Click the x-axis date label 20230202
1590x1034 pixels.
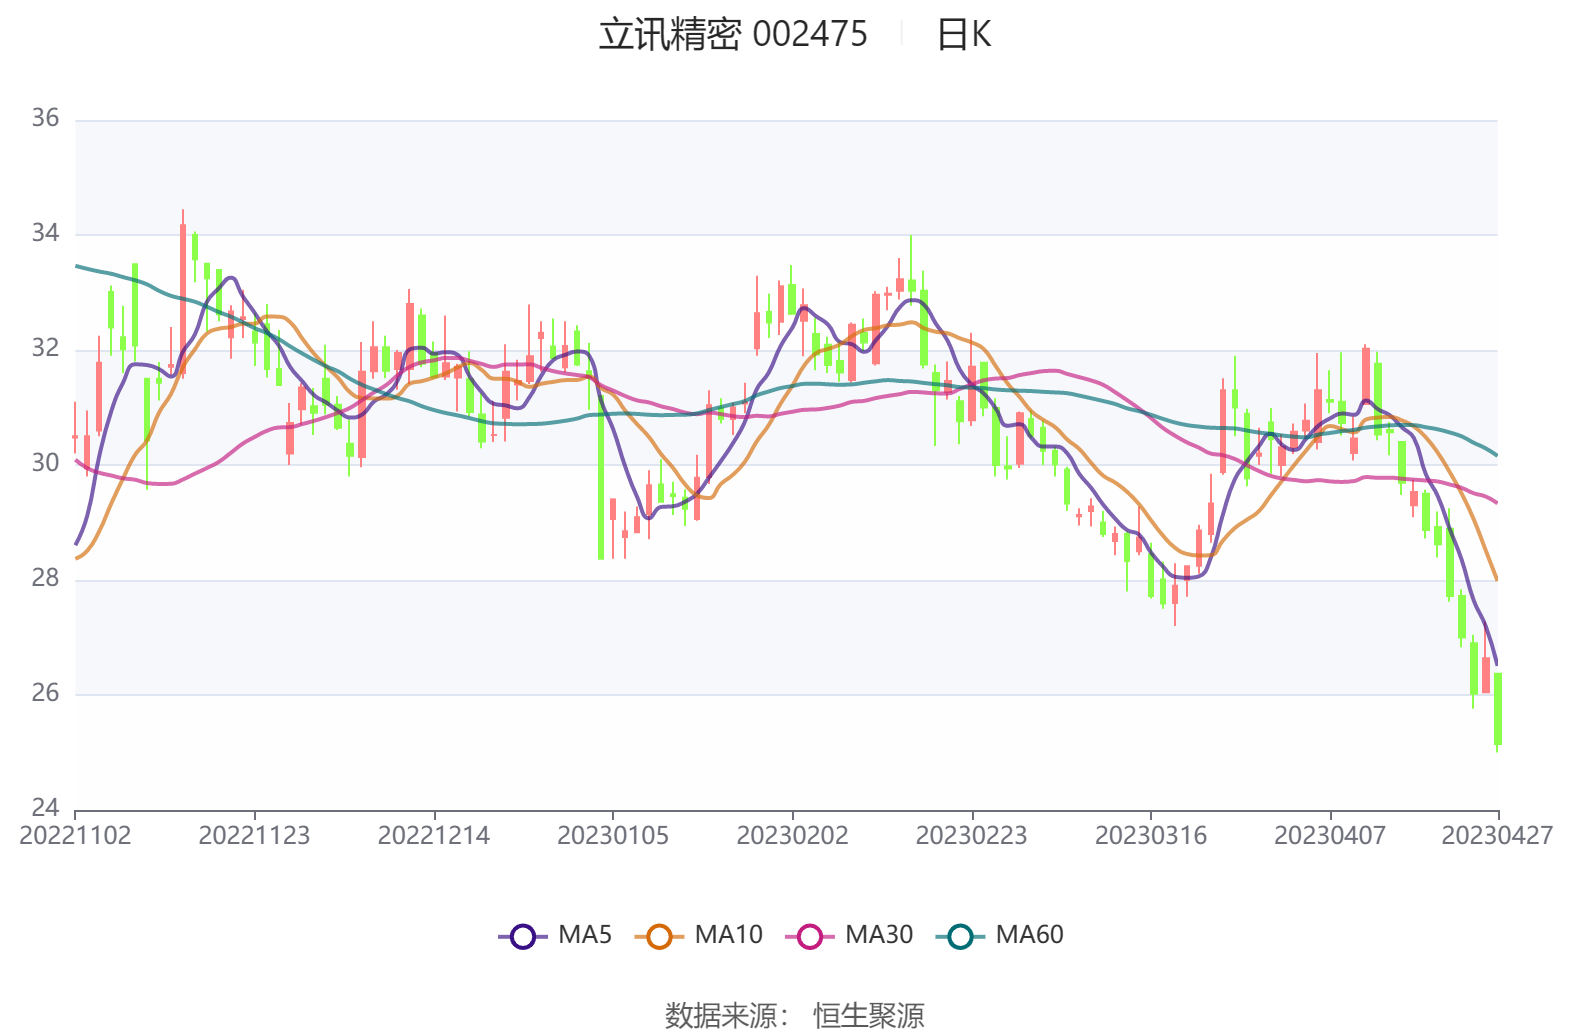(x=792, y=835)
